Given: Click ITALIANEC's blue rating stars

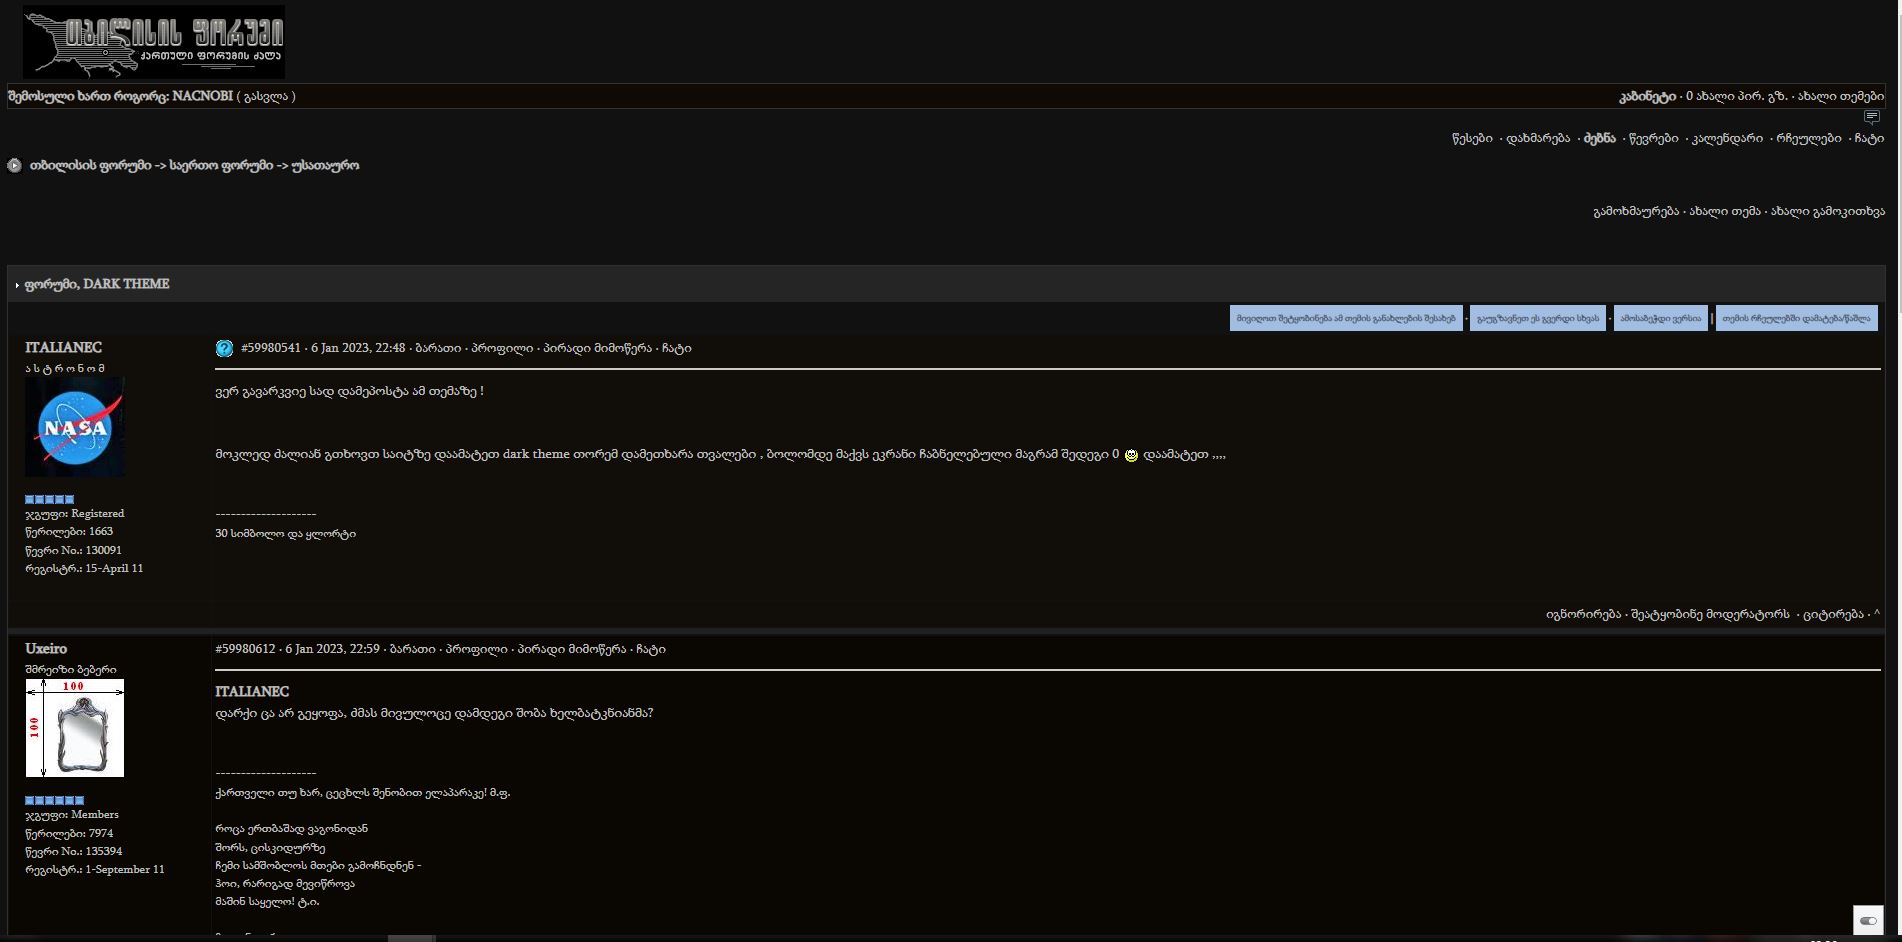Looking at the screenshot, I should [48, 499].
